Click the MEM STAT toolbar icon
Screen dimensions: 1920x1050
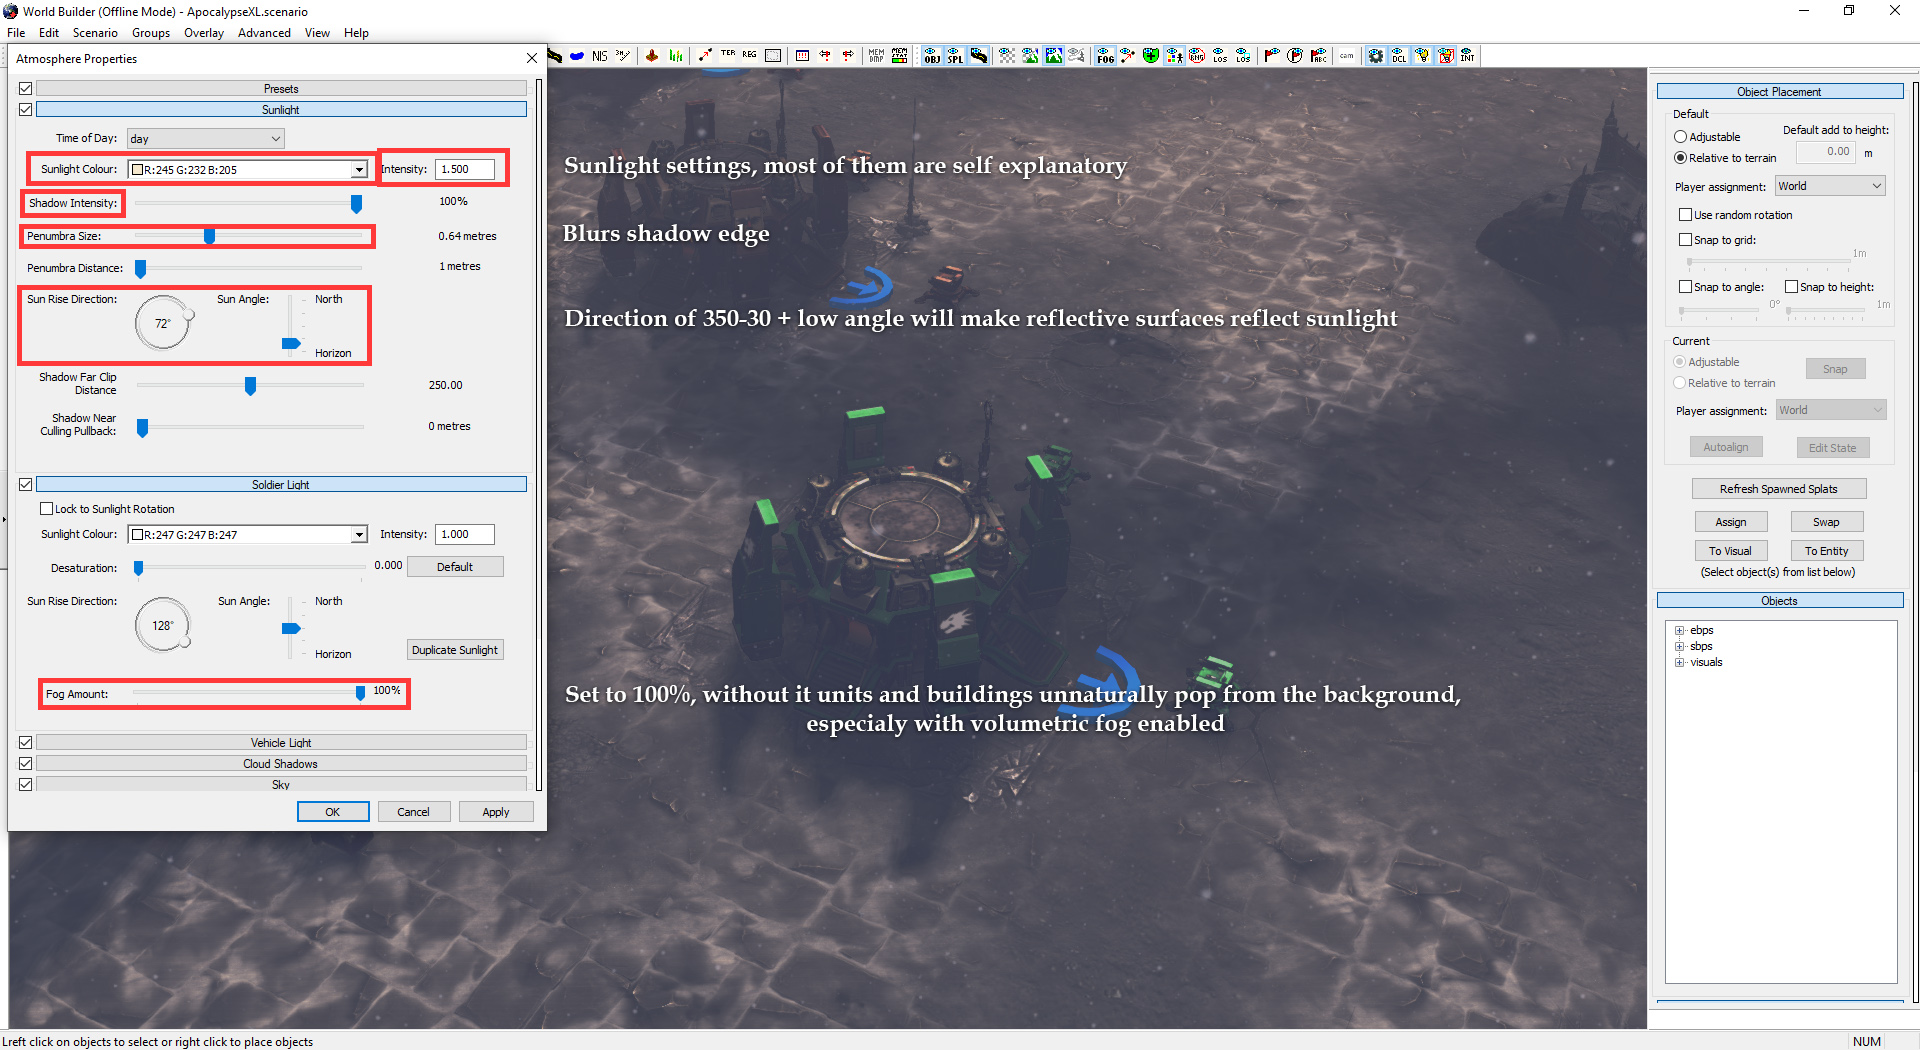tap(900, 56)
